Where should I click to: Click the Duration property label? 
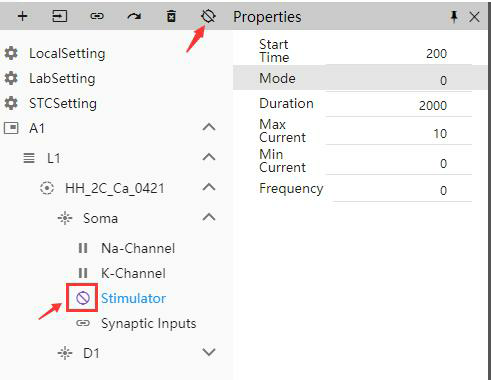(x=286, y=103)
